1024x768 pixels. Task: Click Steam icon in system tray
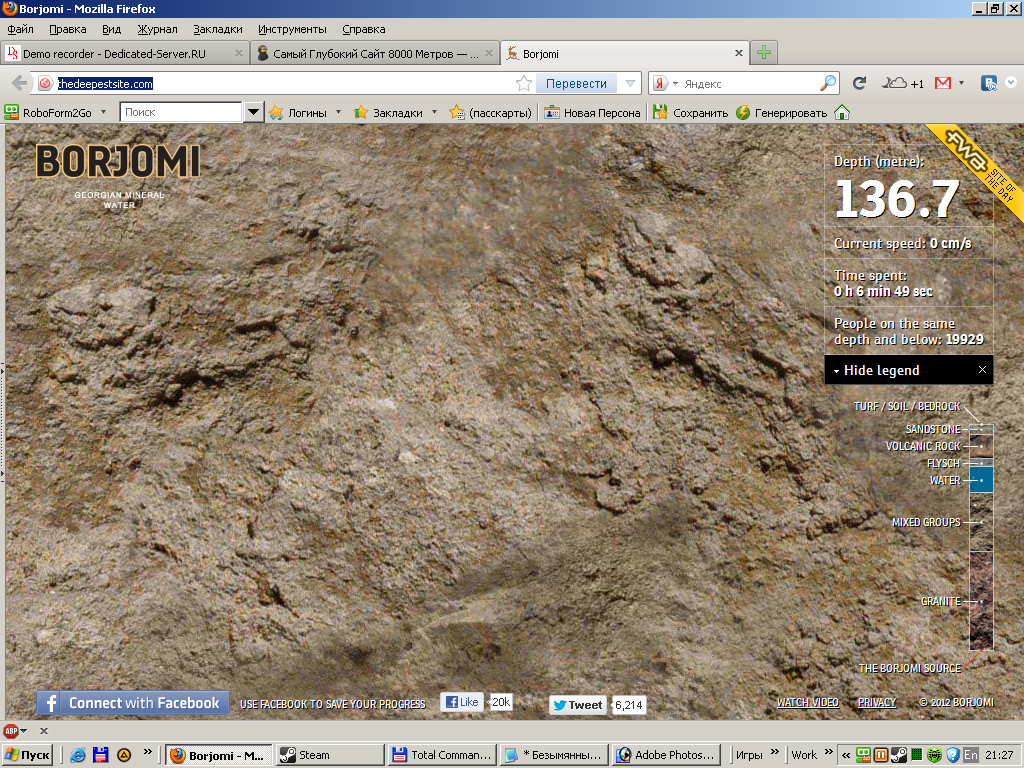(x=899, y=755)
